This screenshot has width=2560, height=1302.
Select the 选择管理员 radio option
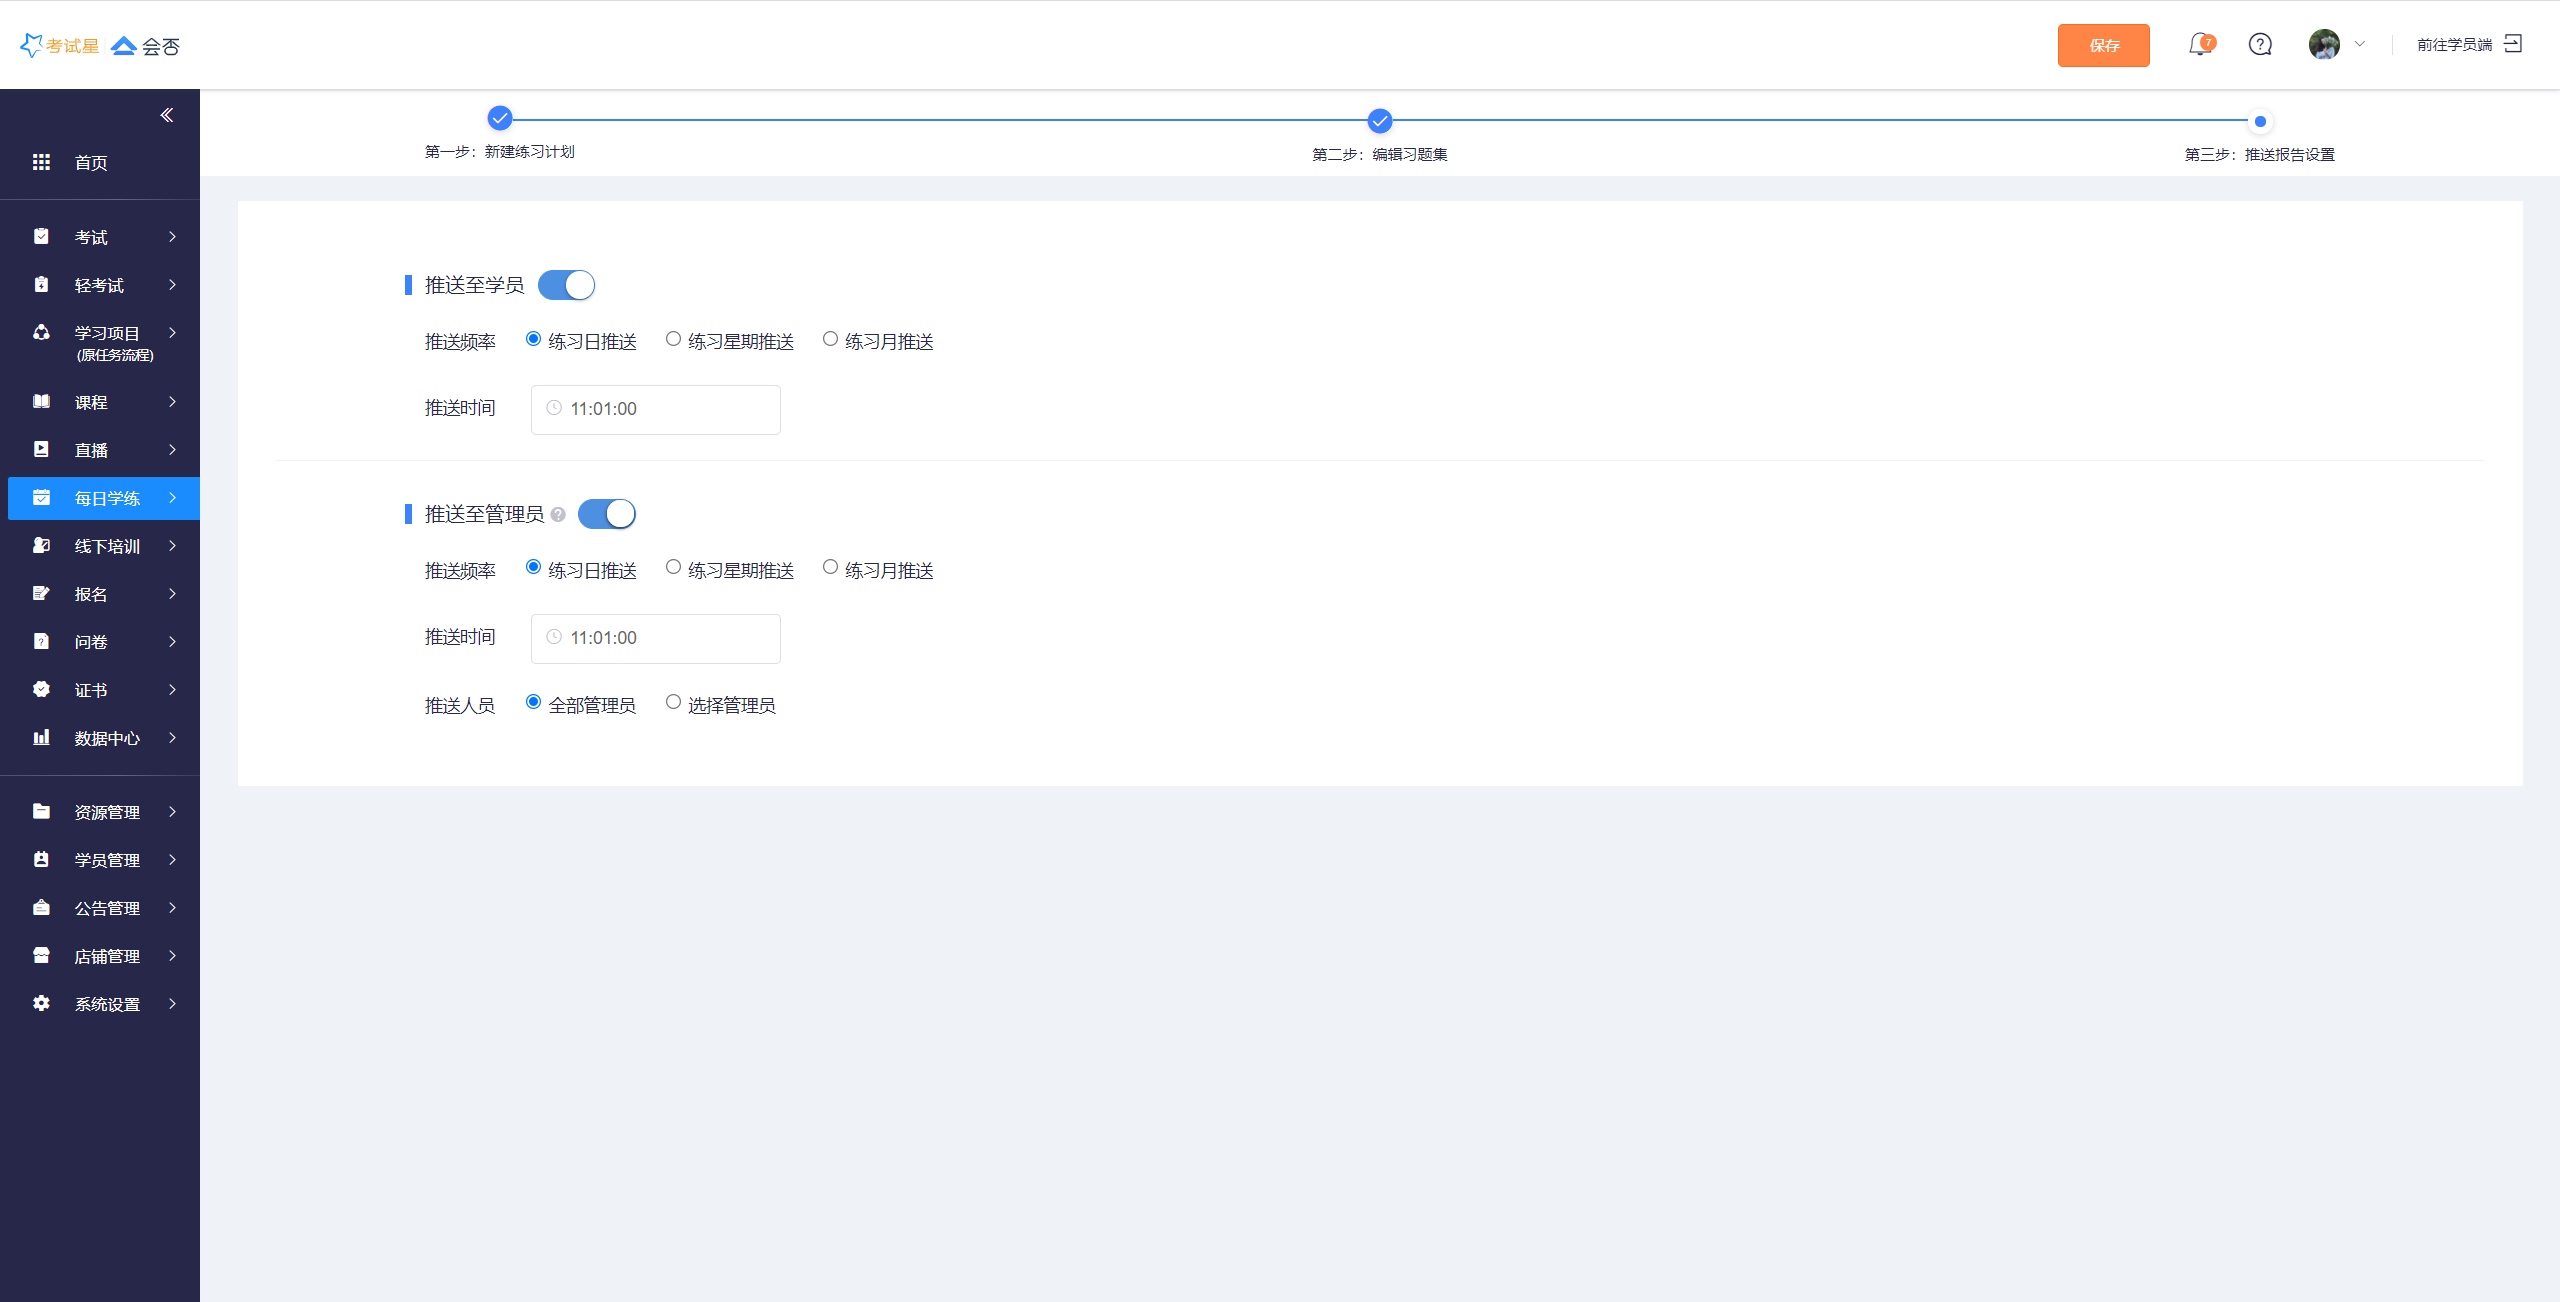coord(673,702)
